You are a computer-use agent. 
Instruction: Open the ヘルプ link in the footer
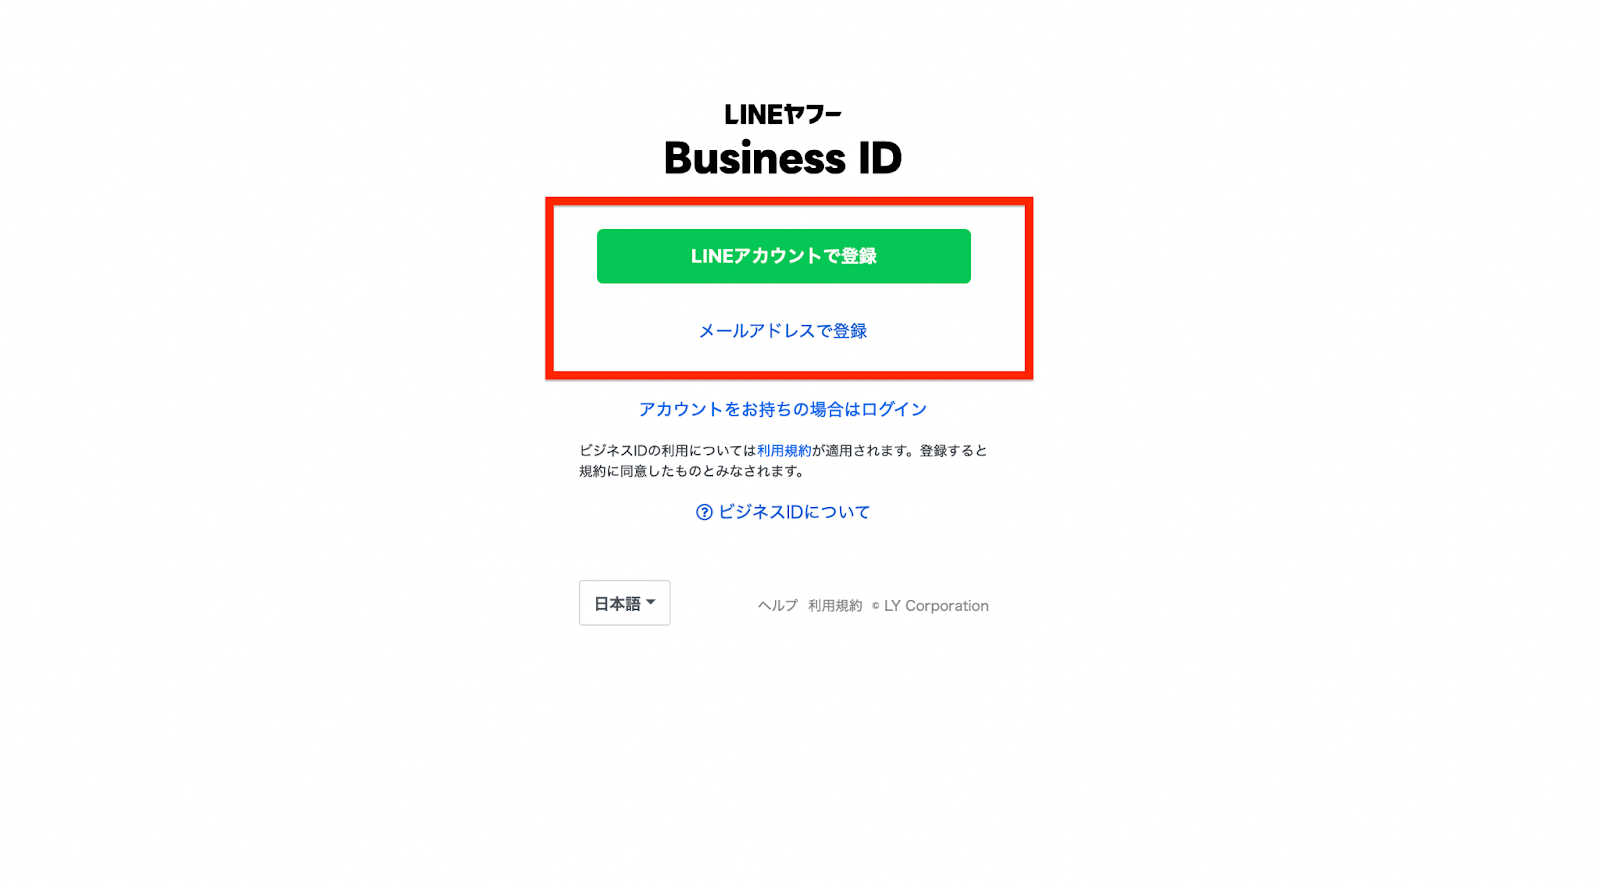[x=778, y=606]
